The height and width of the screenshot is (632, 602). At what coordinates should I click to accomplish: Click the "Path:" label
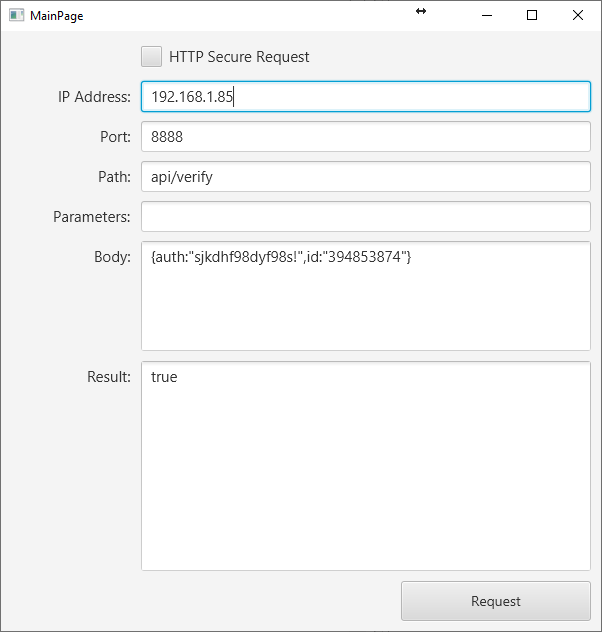click(x=113, y=177)
